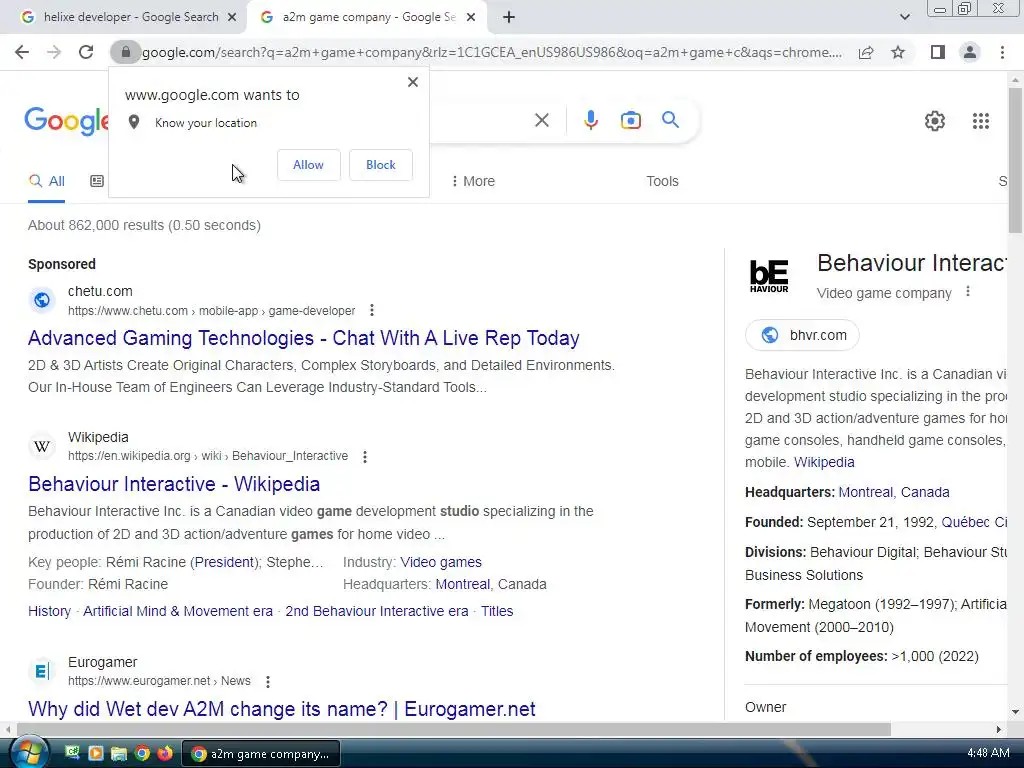Allow google.com to know location
This screenshot has width=1024, height=768.
click(x=308, y=165)
